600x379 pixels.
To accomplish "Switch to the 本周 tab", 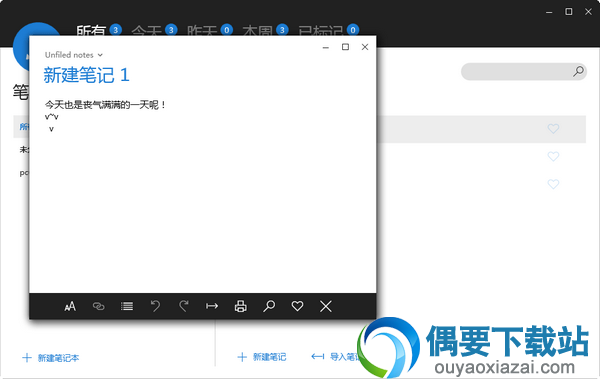I will tap(266, 30).
